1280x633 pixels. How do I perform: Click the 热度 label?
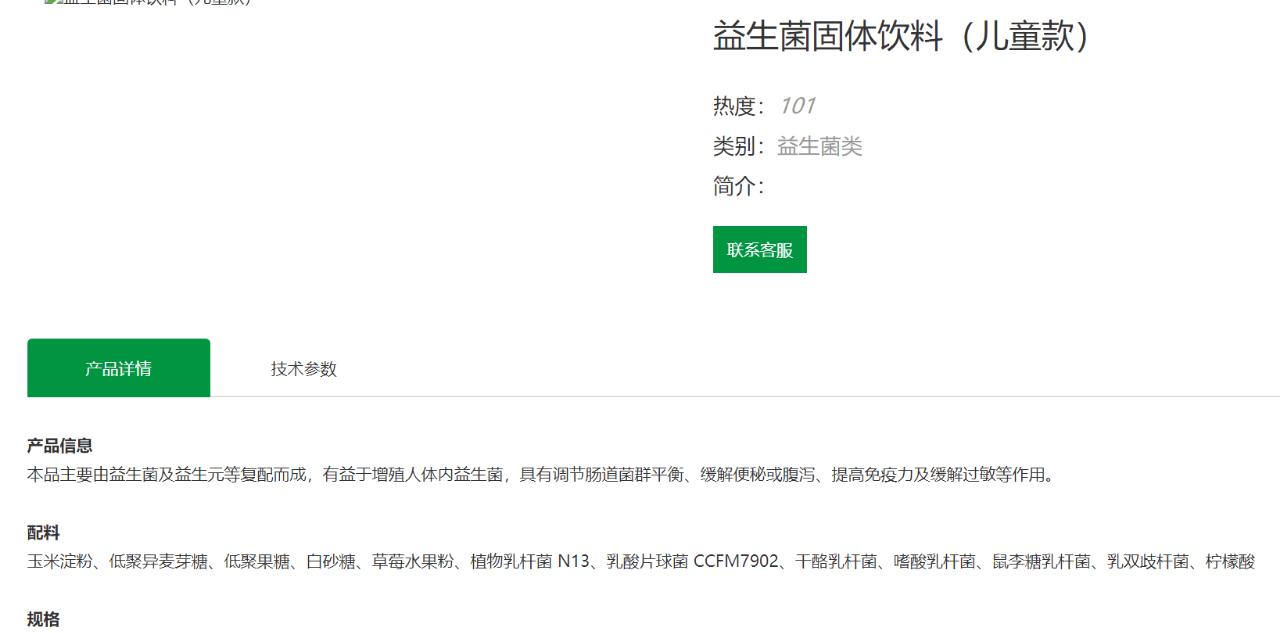coord(736,106)
